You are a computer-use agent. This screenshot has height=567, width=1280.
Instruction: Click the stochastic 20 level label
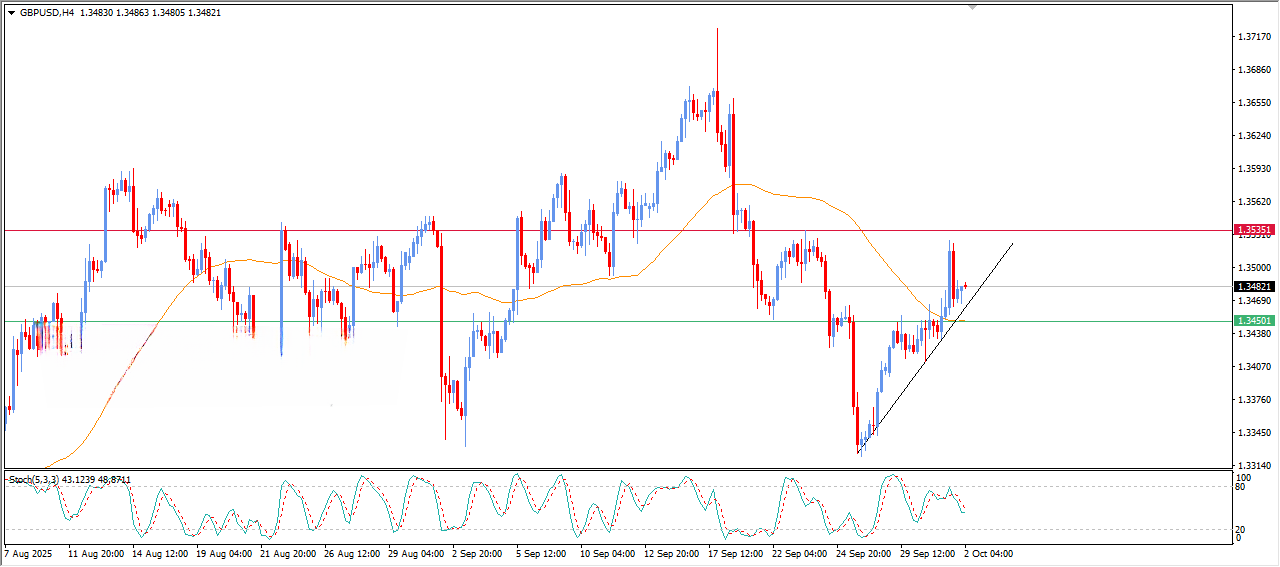1241,529
